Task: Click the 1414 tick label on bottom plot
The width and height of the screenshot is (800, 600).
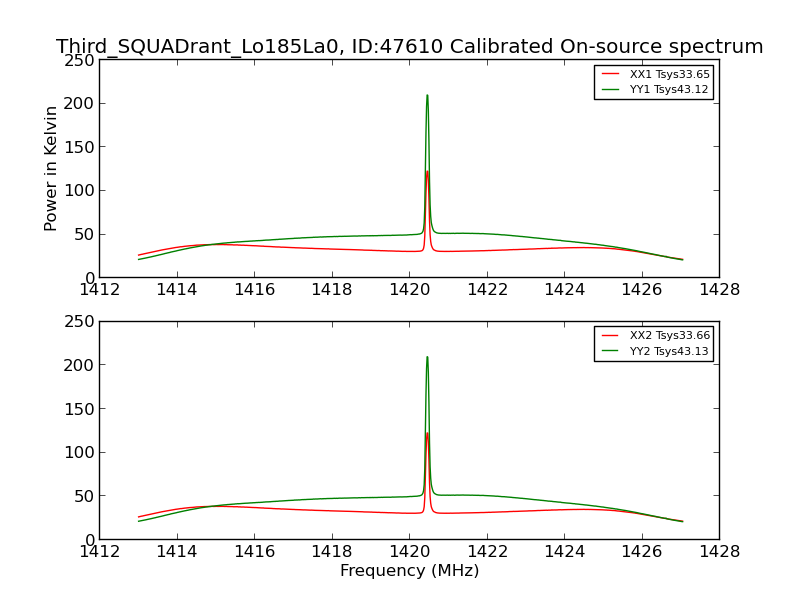Action: click(x=177, y=552)
